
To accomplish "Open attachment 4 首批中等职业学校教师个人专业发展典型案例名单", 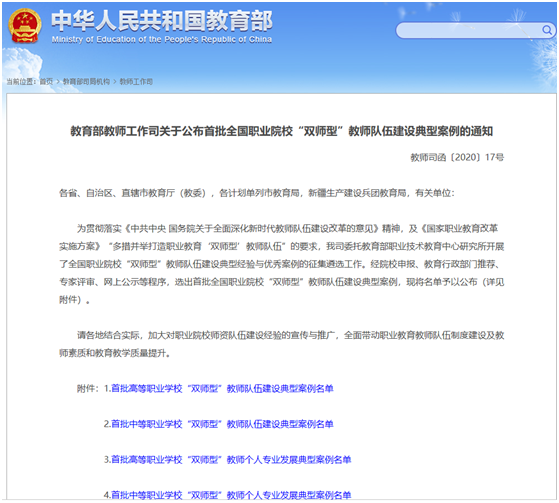I will (x=231, y=495).
